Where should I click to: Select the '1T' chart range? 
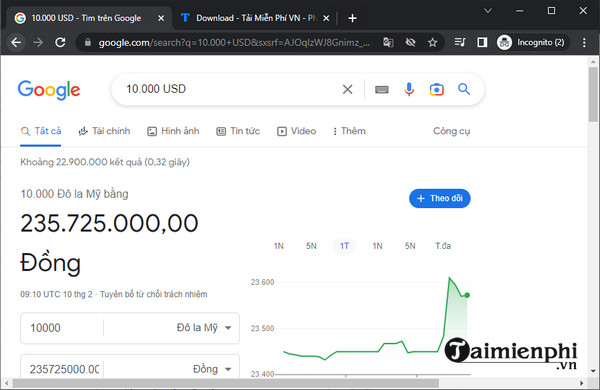(344, 246)
